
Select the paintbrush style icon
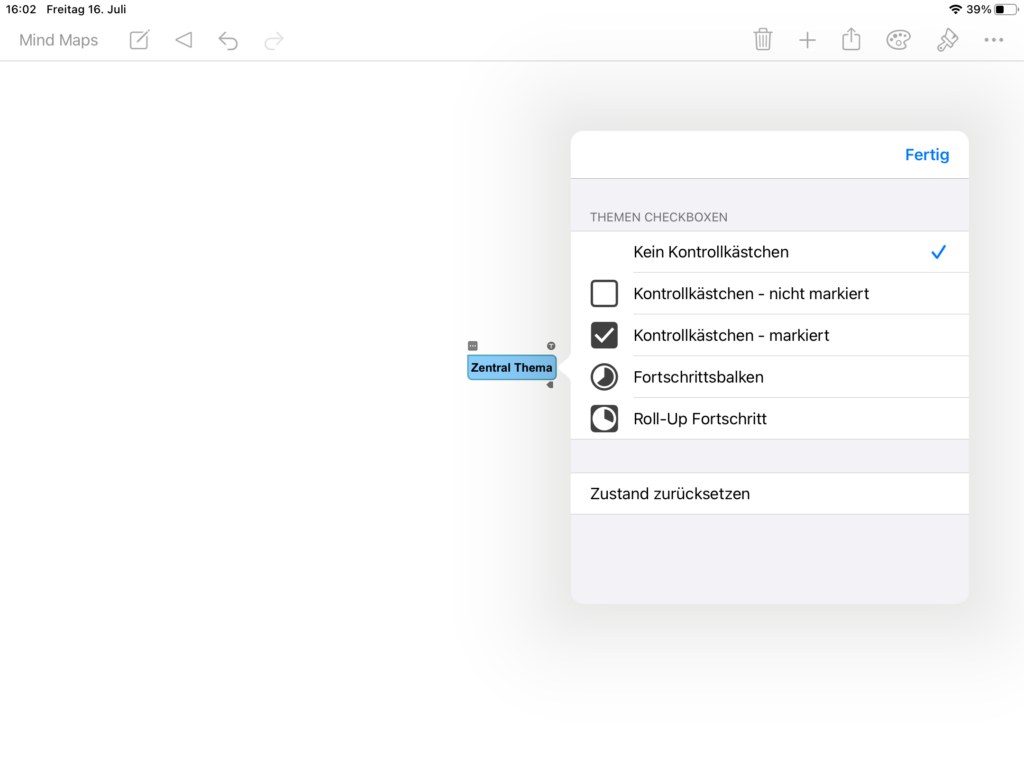pos(947,40)
